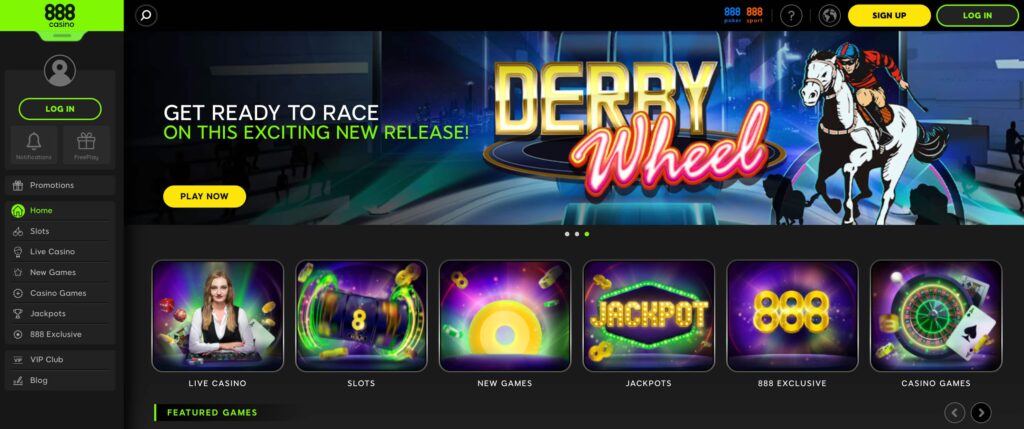Open Jackpots in the sidebar menu
1024x429 pixels.
(x=60, y=313)
